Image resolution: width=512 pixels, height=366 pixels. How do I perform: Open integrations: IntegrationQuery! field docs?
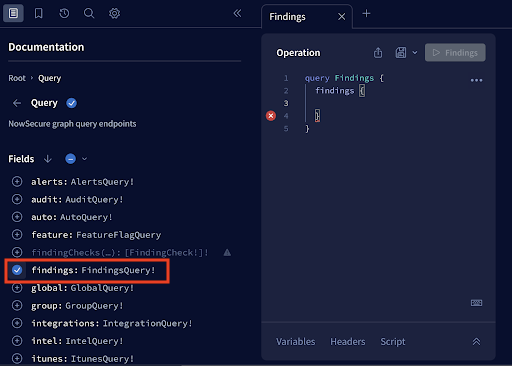(x=112, y=323)
